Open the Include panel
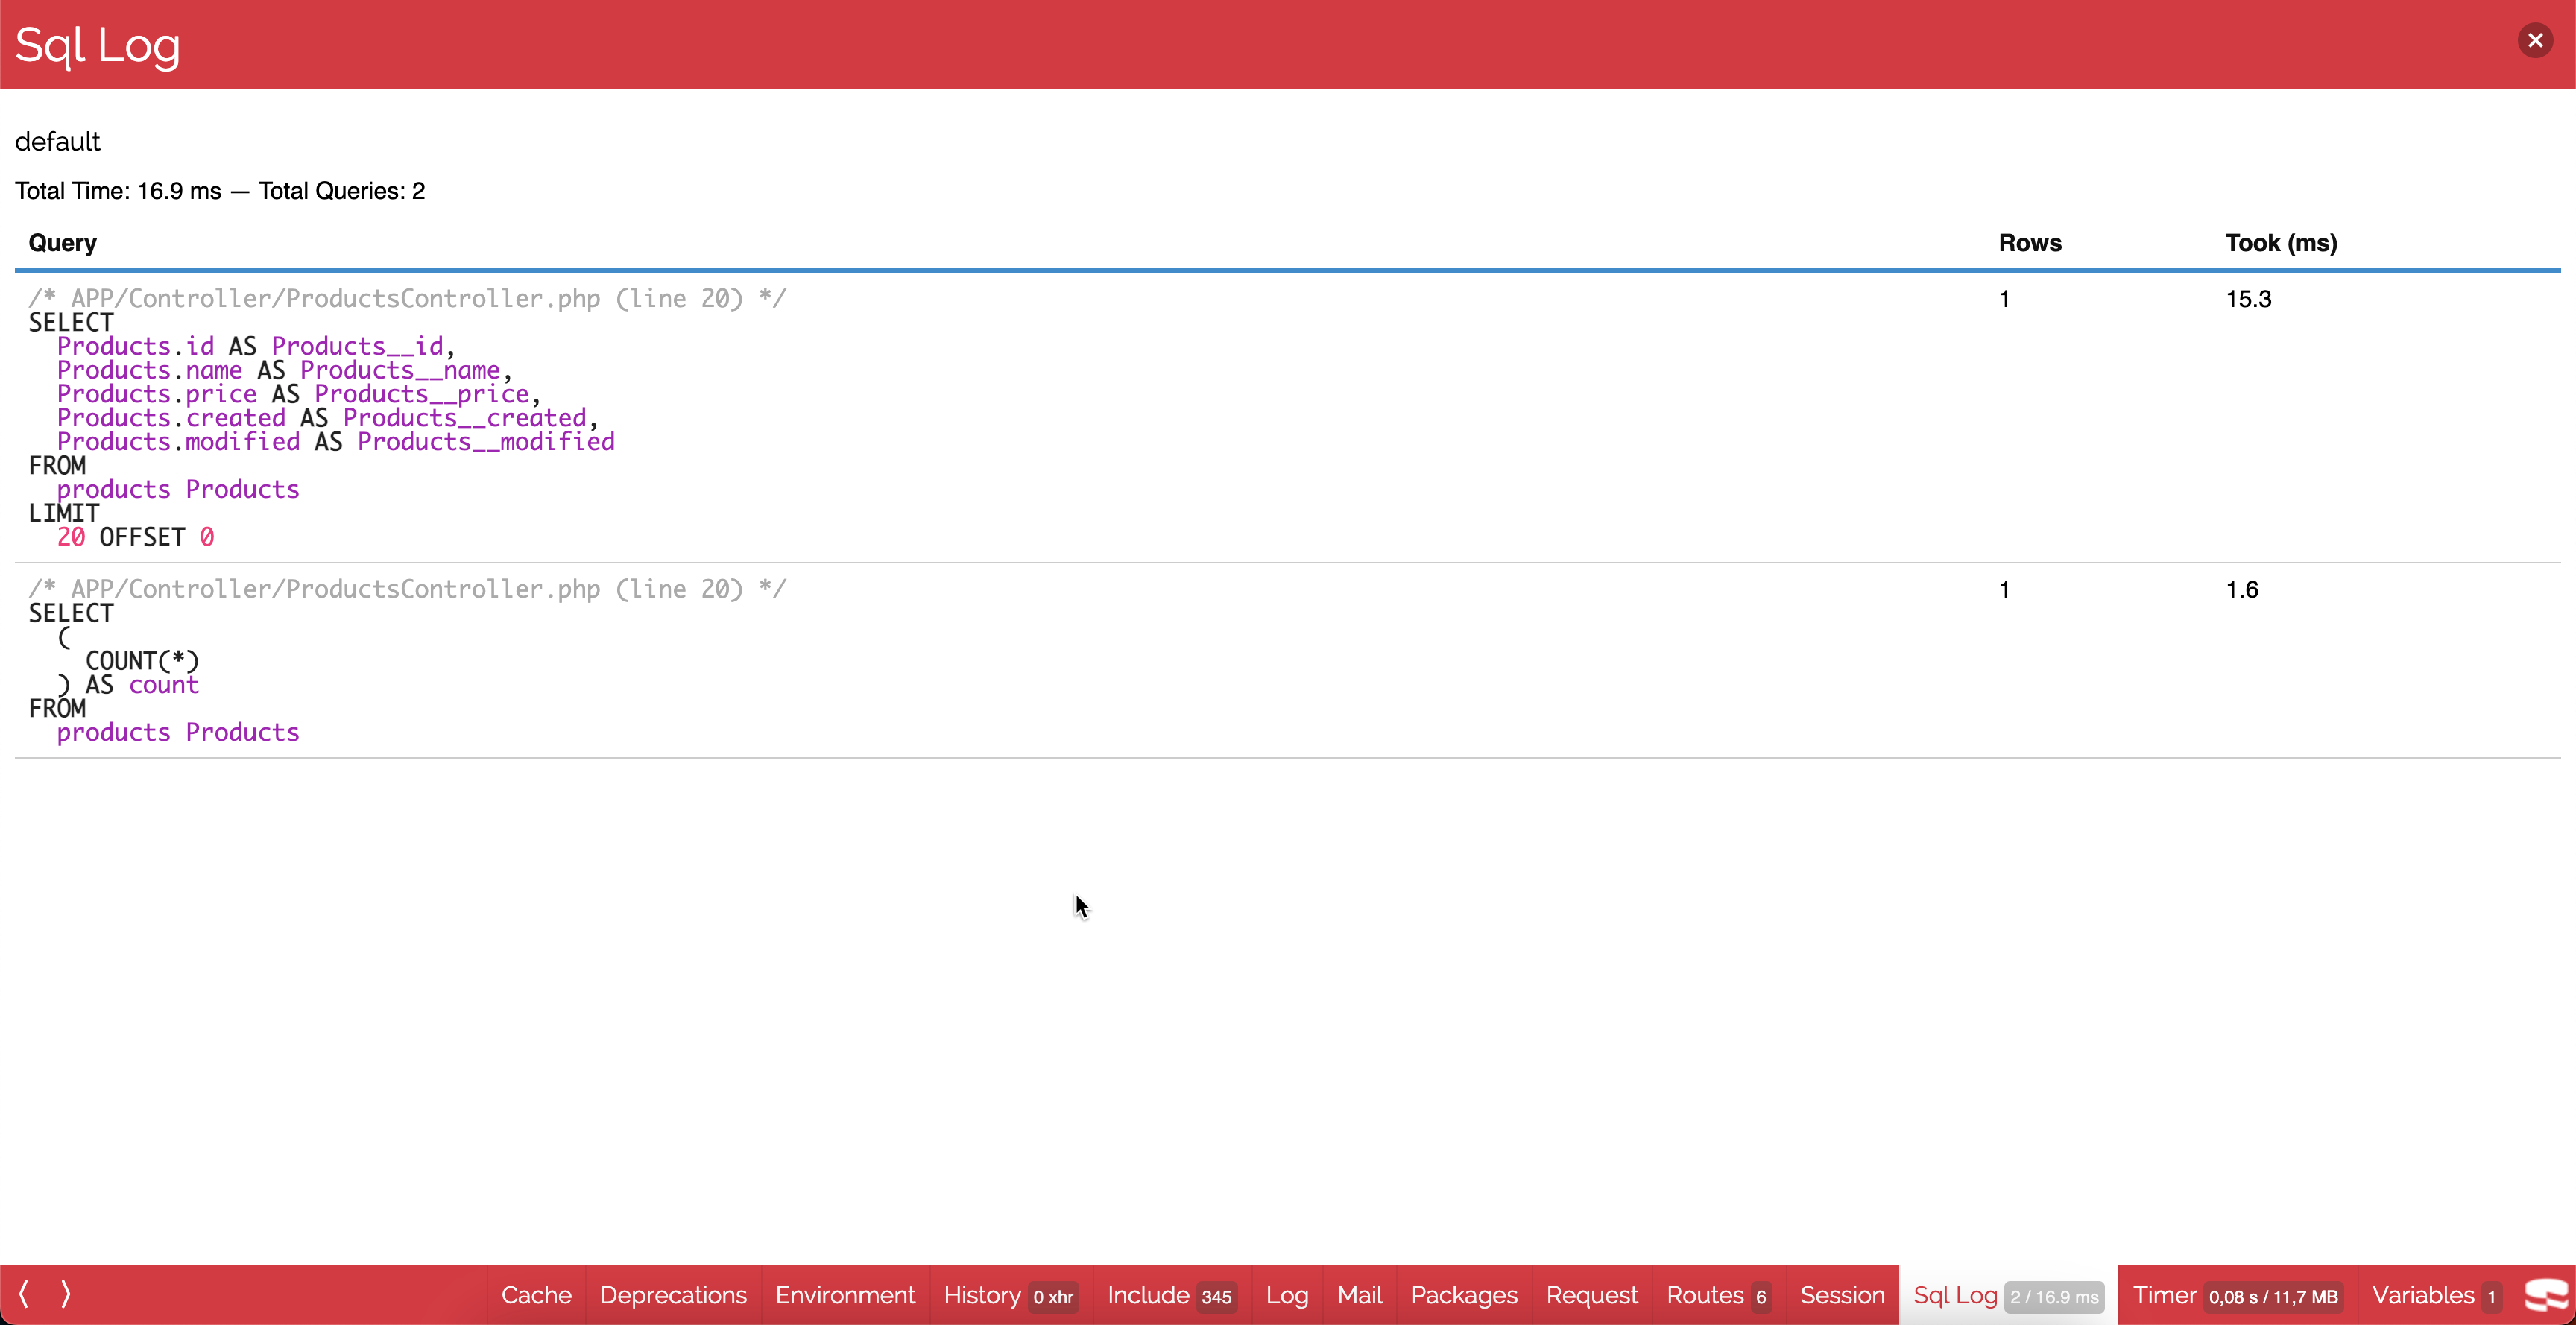This screenshot has height=1325, width=2576. 1170,1295
